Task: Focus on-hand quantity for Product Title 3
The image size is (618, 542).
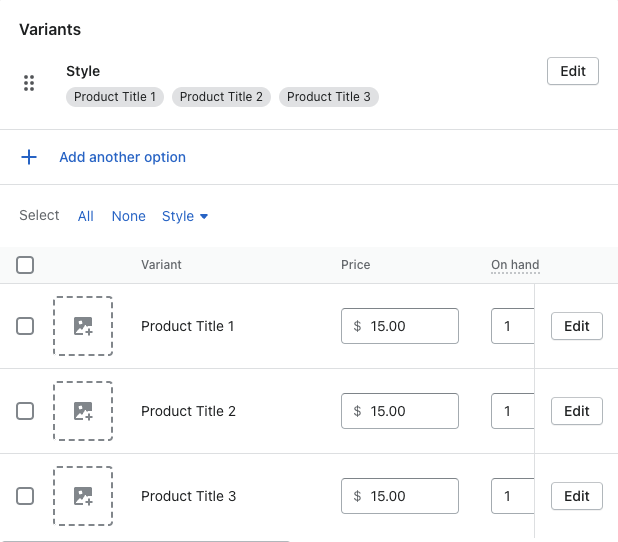Action: click(512, 496)
